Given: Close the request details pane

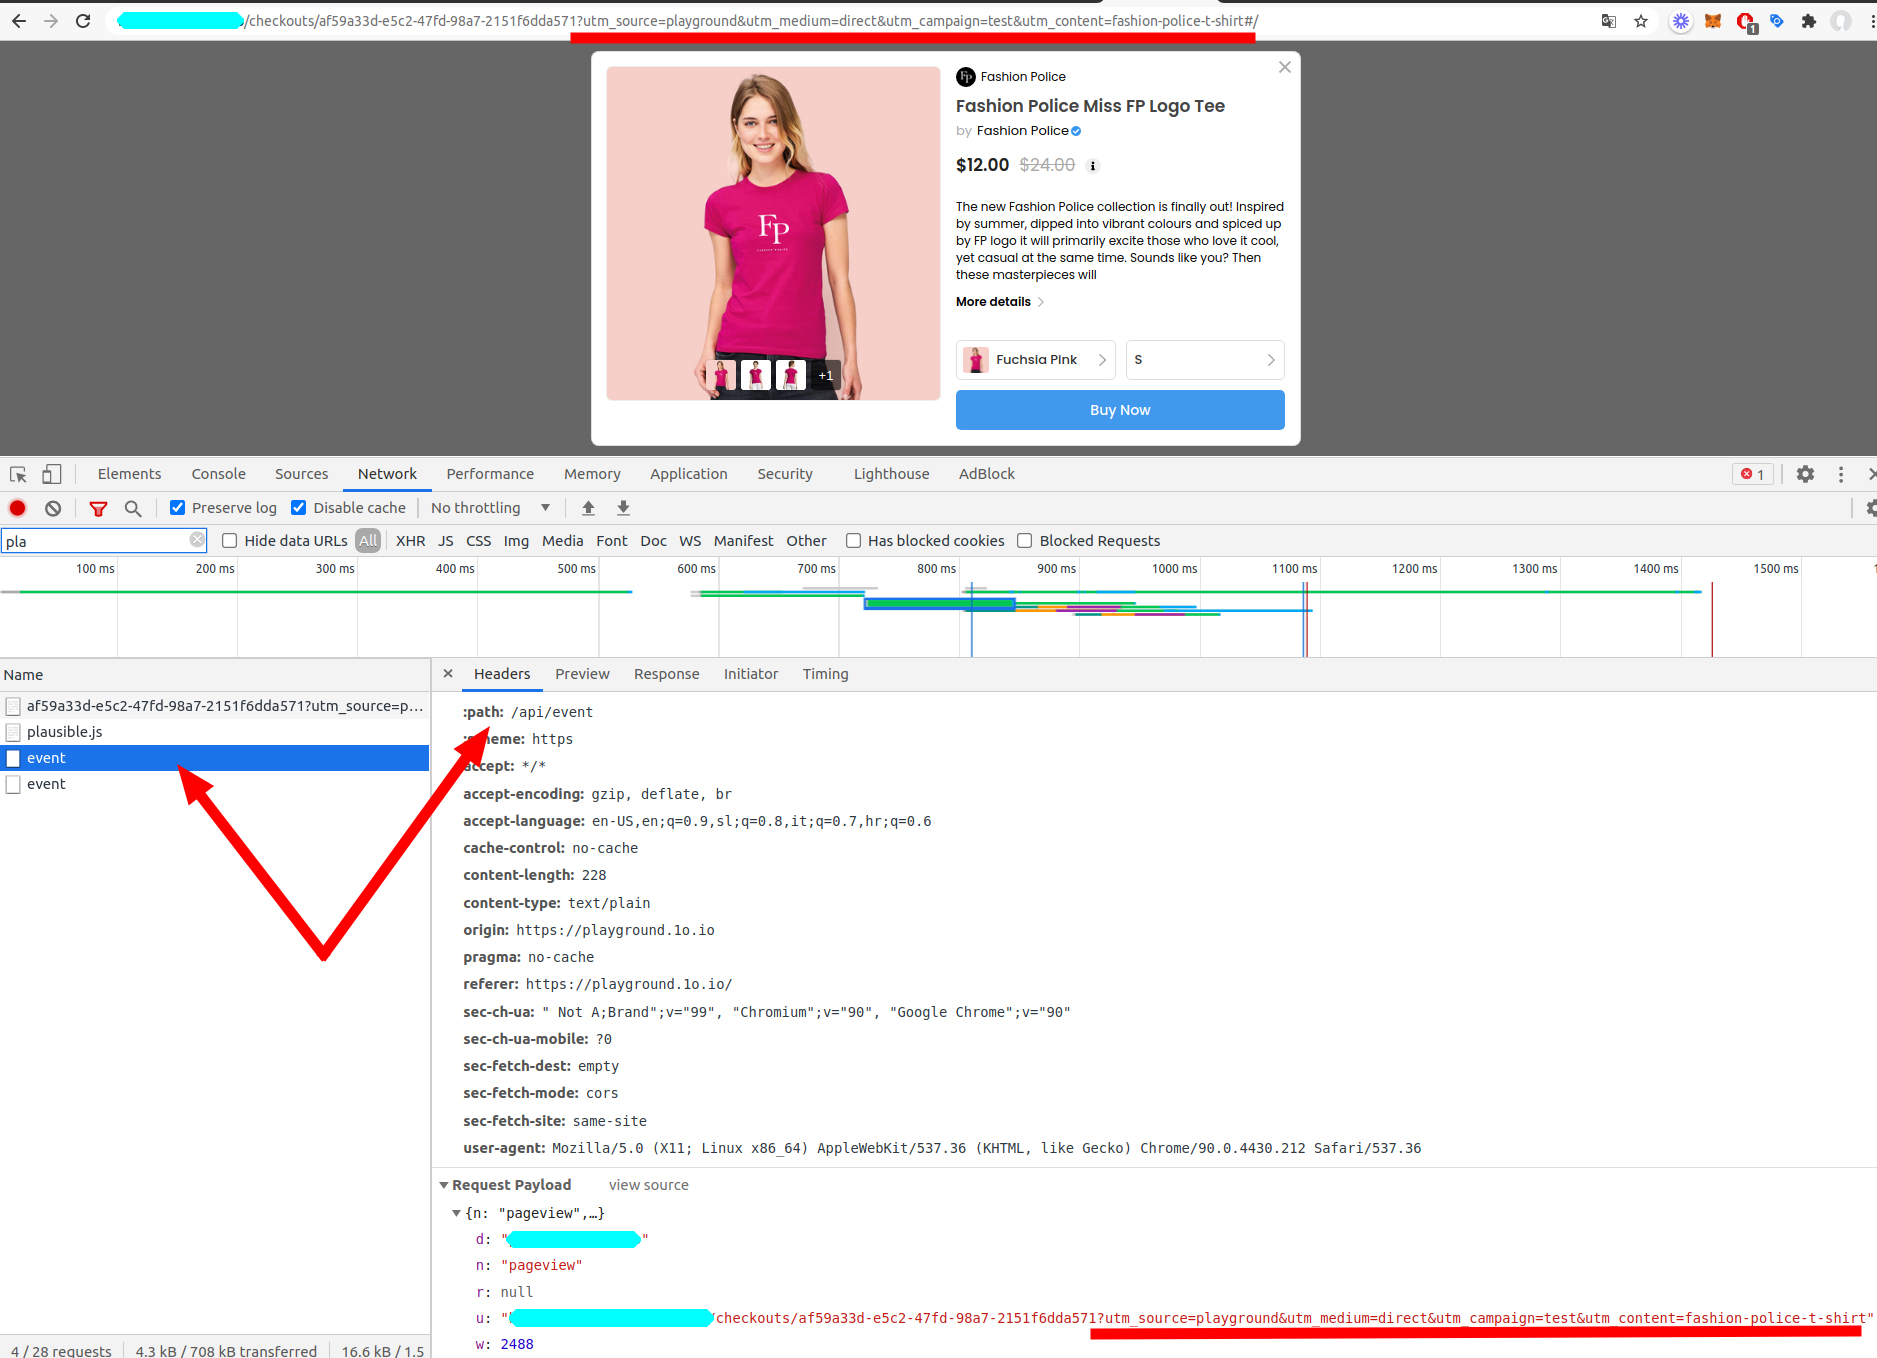Looking at the screenshot, I should pos(448,674).
